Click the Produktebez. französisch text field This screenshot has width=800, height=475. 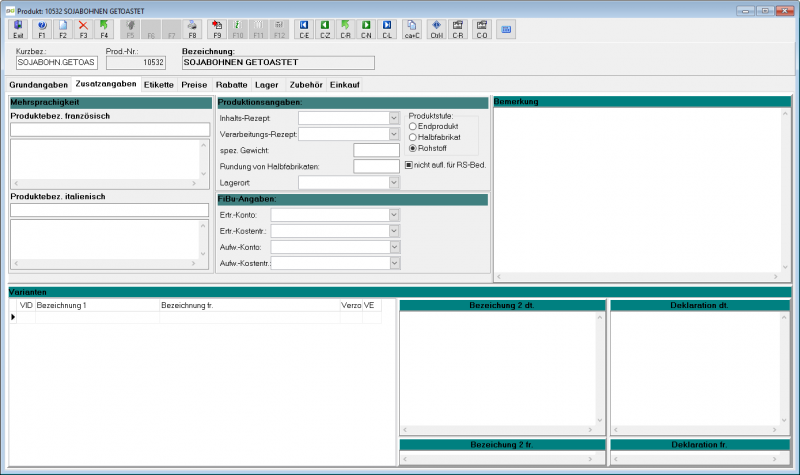pyautogui.click(x=110, y=130)
